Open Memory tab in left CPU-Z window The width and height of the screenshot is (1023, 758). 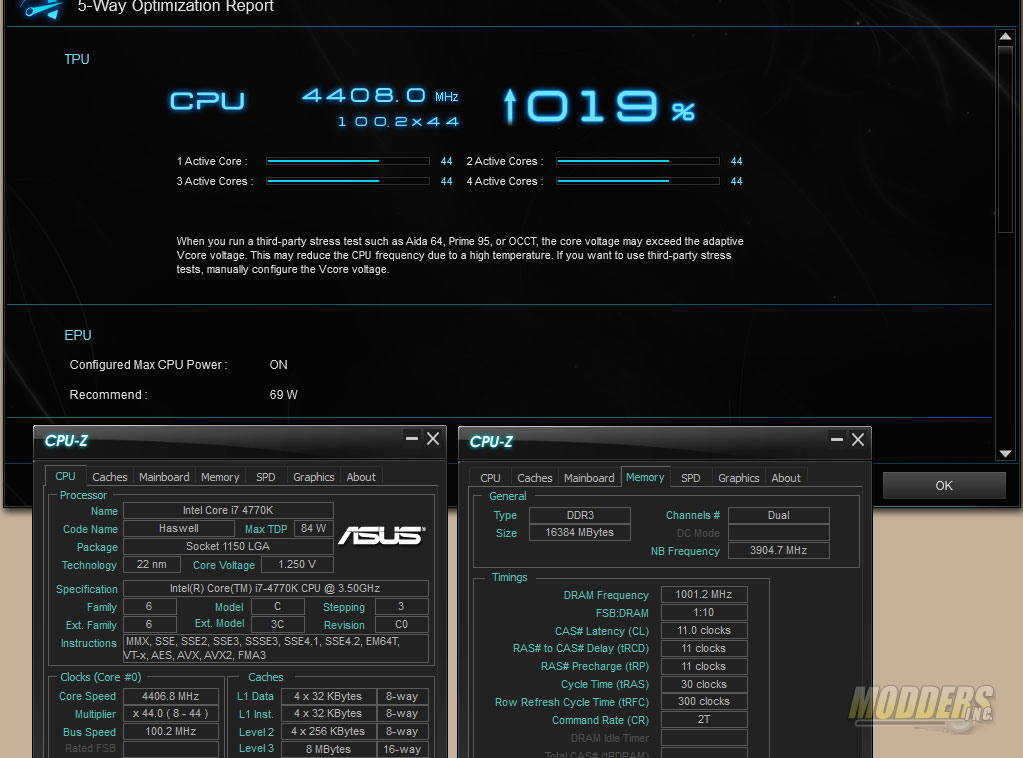click(220, 477)
